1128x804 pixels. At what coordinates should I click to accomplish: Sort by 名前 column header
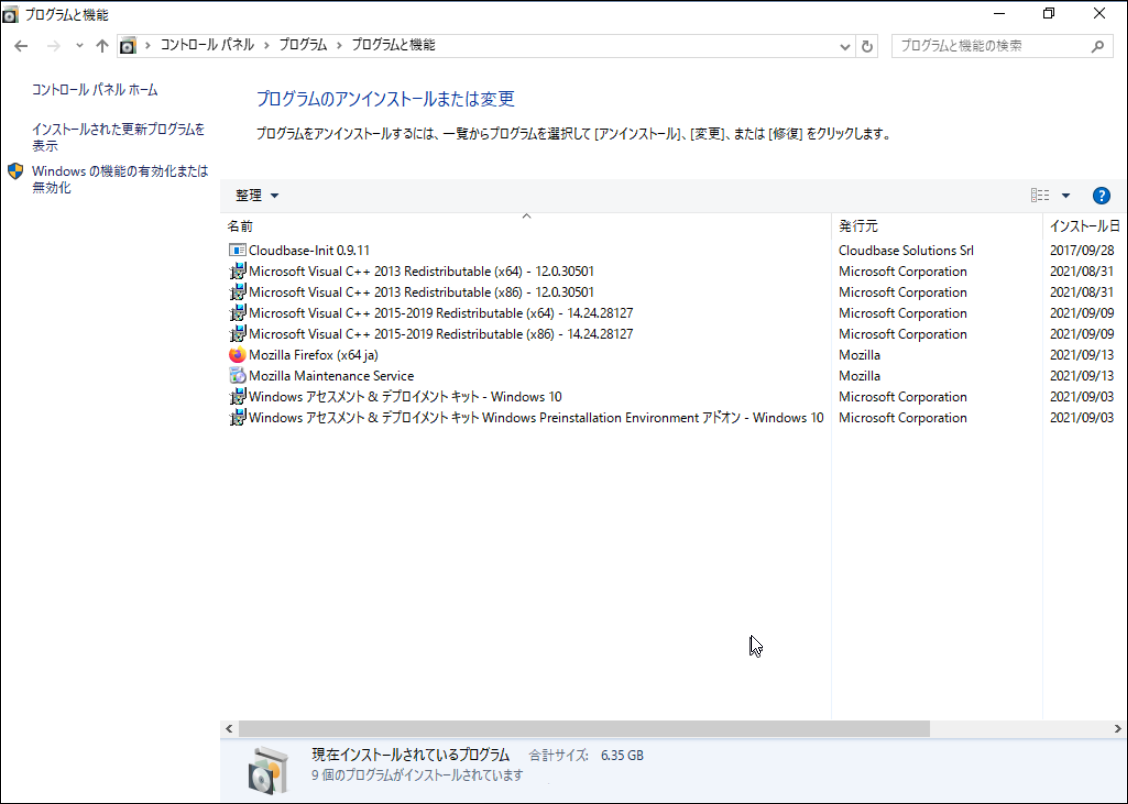pyautogui.click(x=526, y=226)
